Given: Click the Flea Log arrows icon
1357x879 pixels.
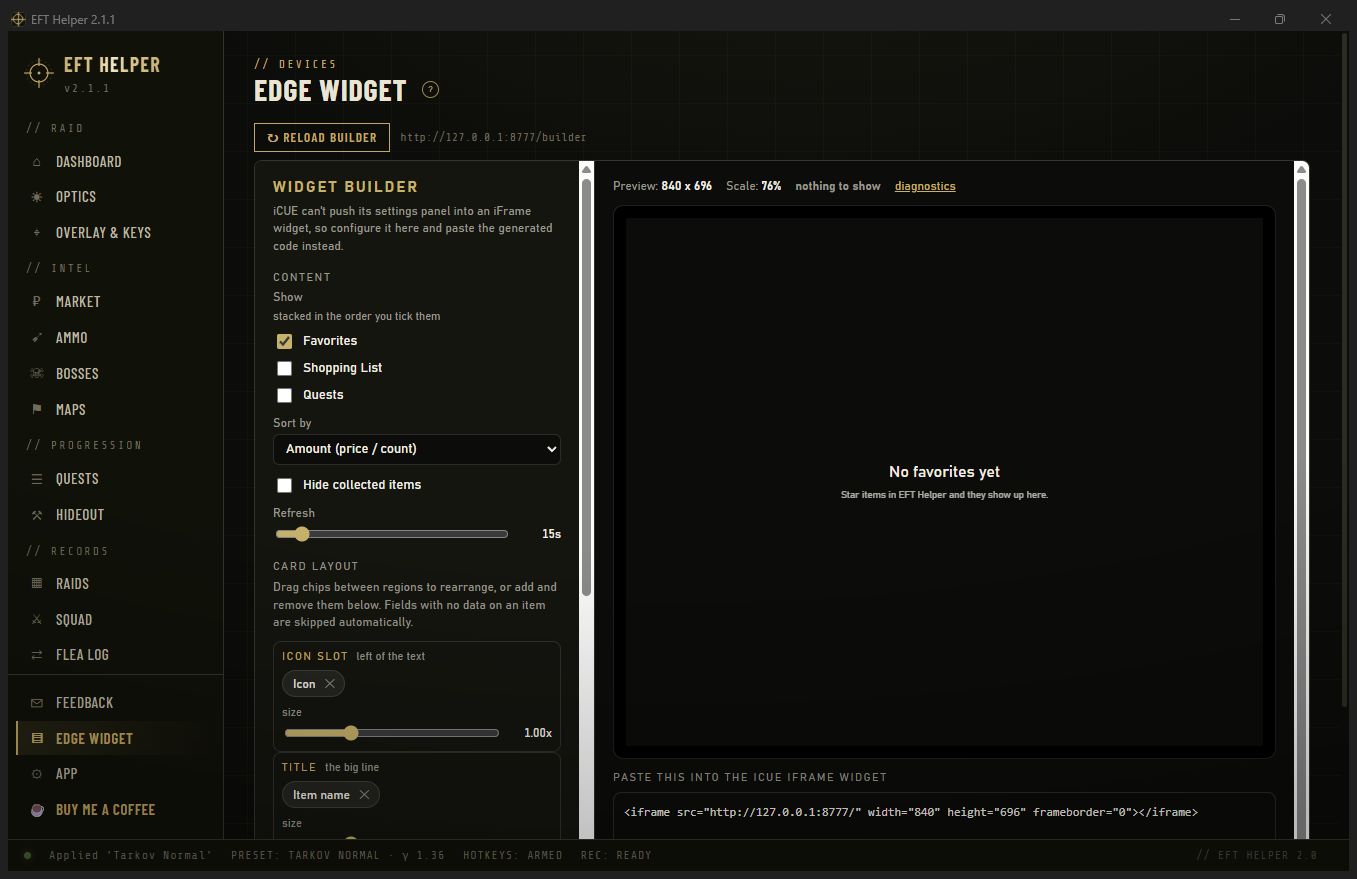Looking at the screenshot, I should pos(37,655).
